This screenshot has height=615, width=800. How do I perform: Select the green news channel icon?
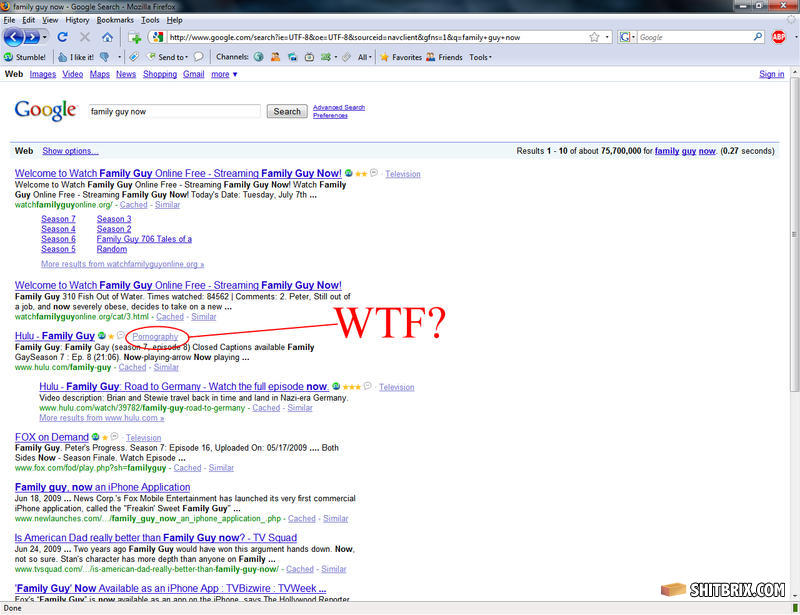click(x=326, y=57)
